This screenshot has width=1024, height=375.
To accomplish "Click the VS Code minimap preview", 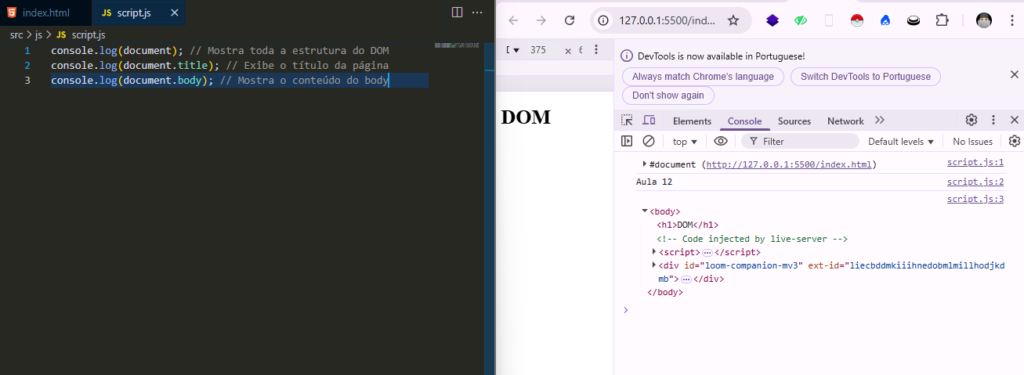I will point(456,46).
